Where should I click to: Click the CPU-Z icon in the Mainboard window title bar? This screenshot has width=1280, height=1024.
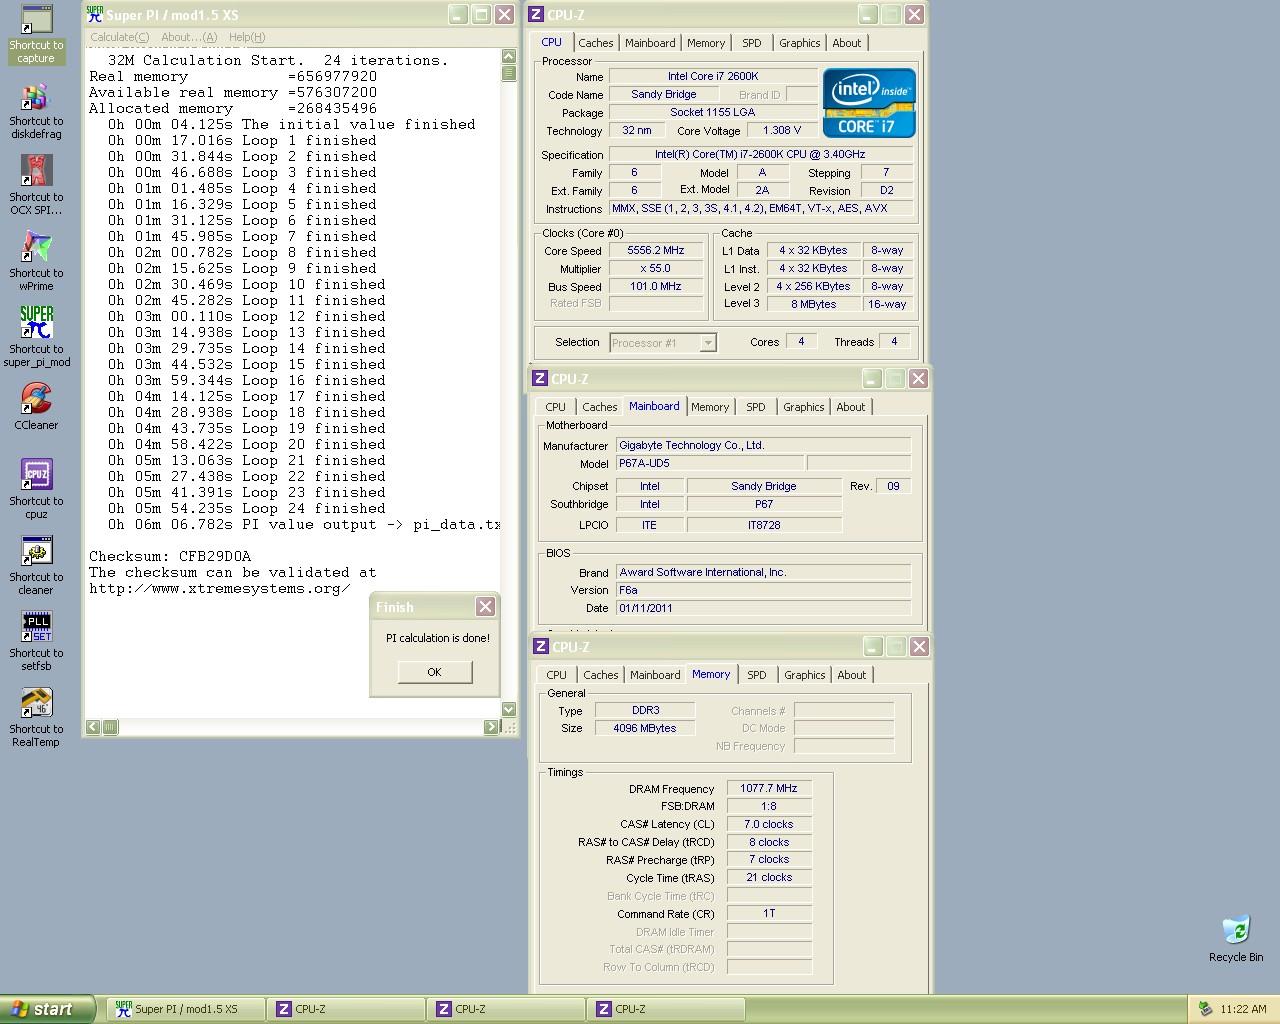tap(540, 378)
